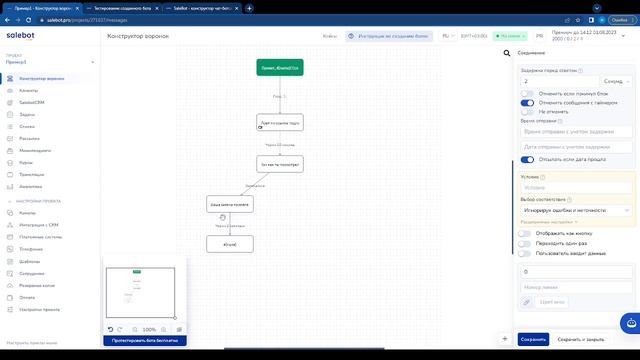
Task: Enable Отображать как кнопку
Action: click(524, 233)
